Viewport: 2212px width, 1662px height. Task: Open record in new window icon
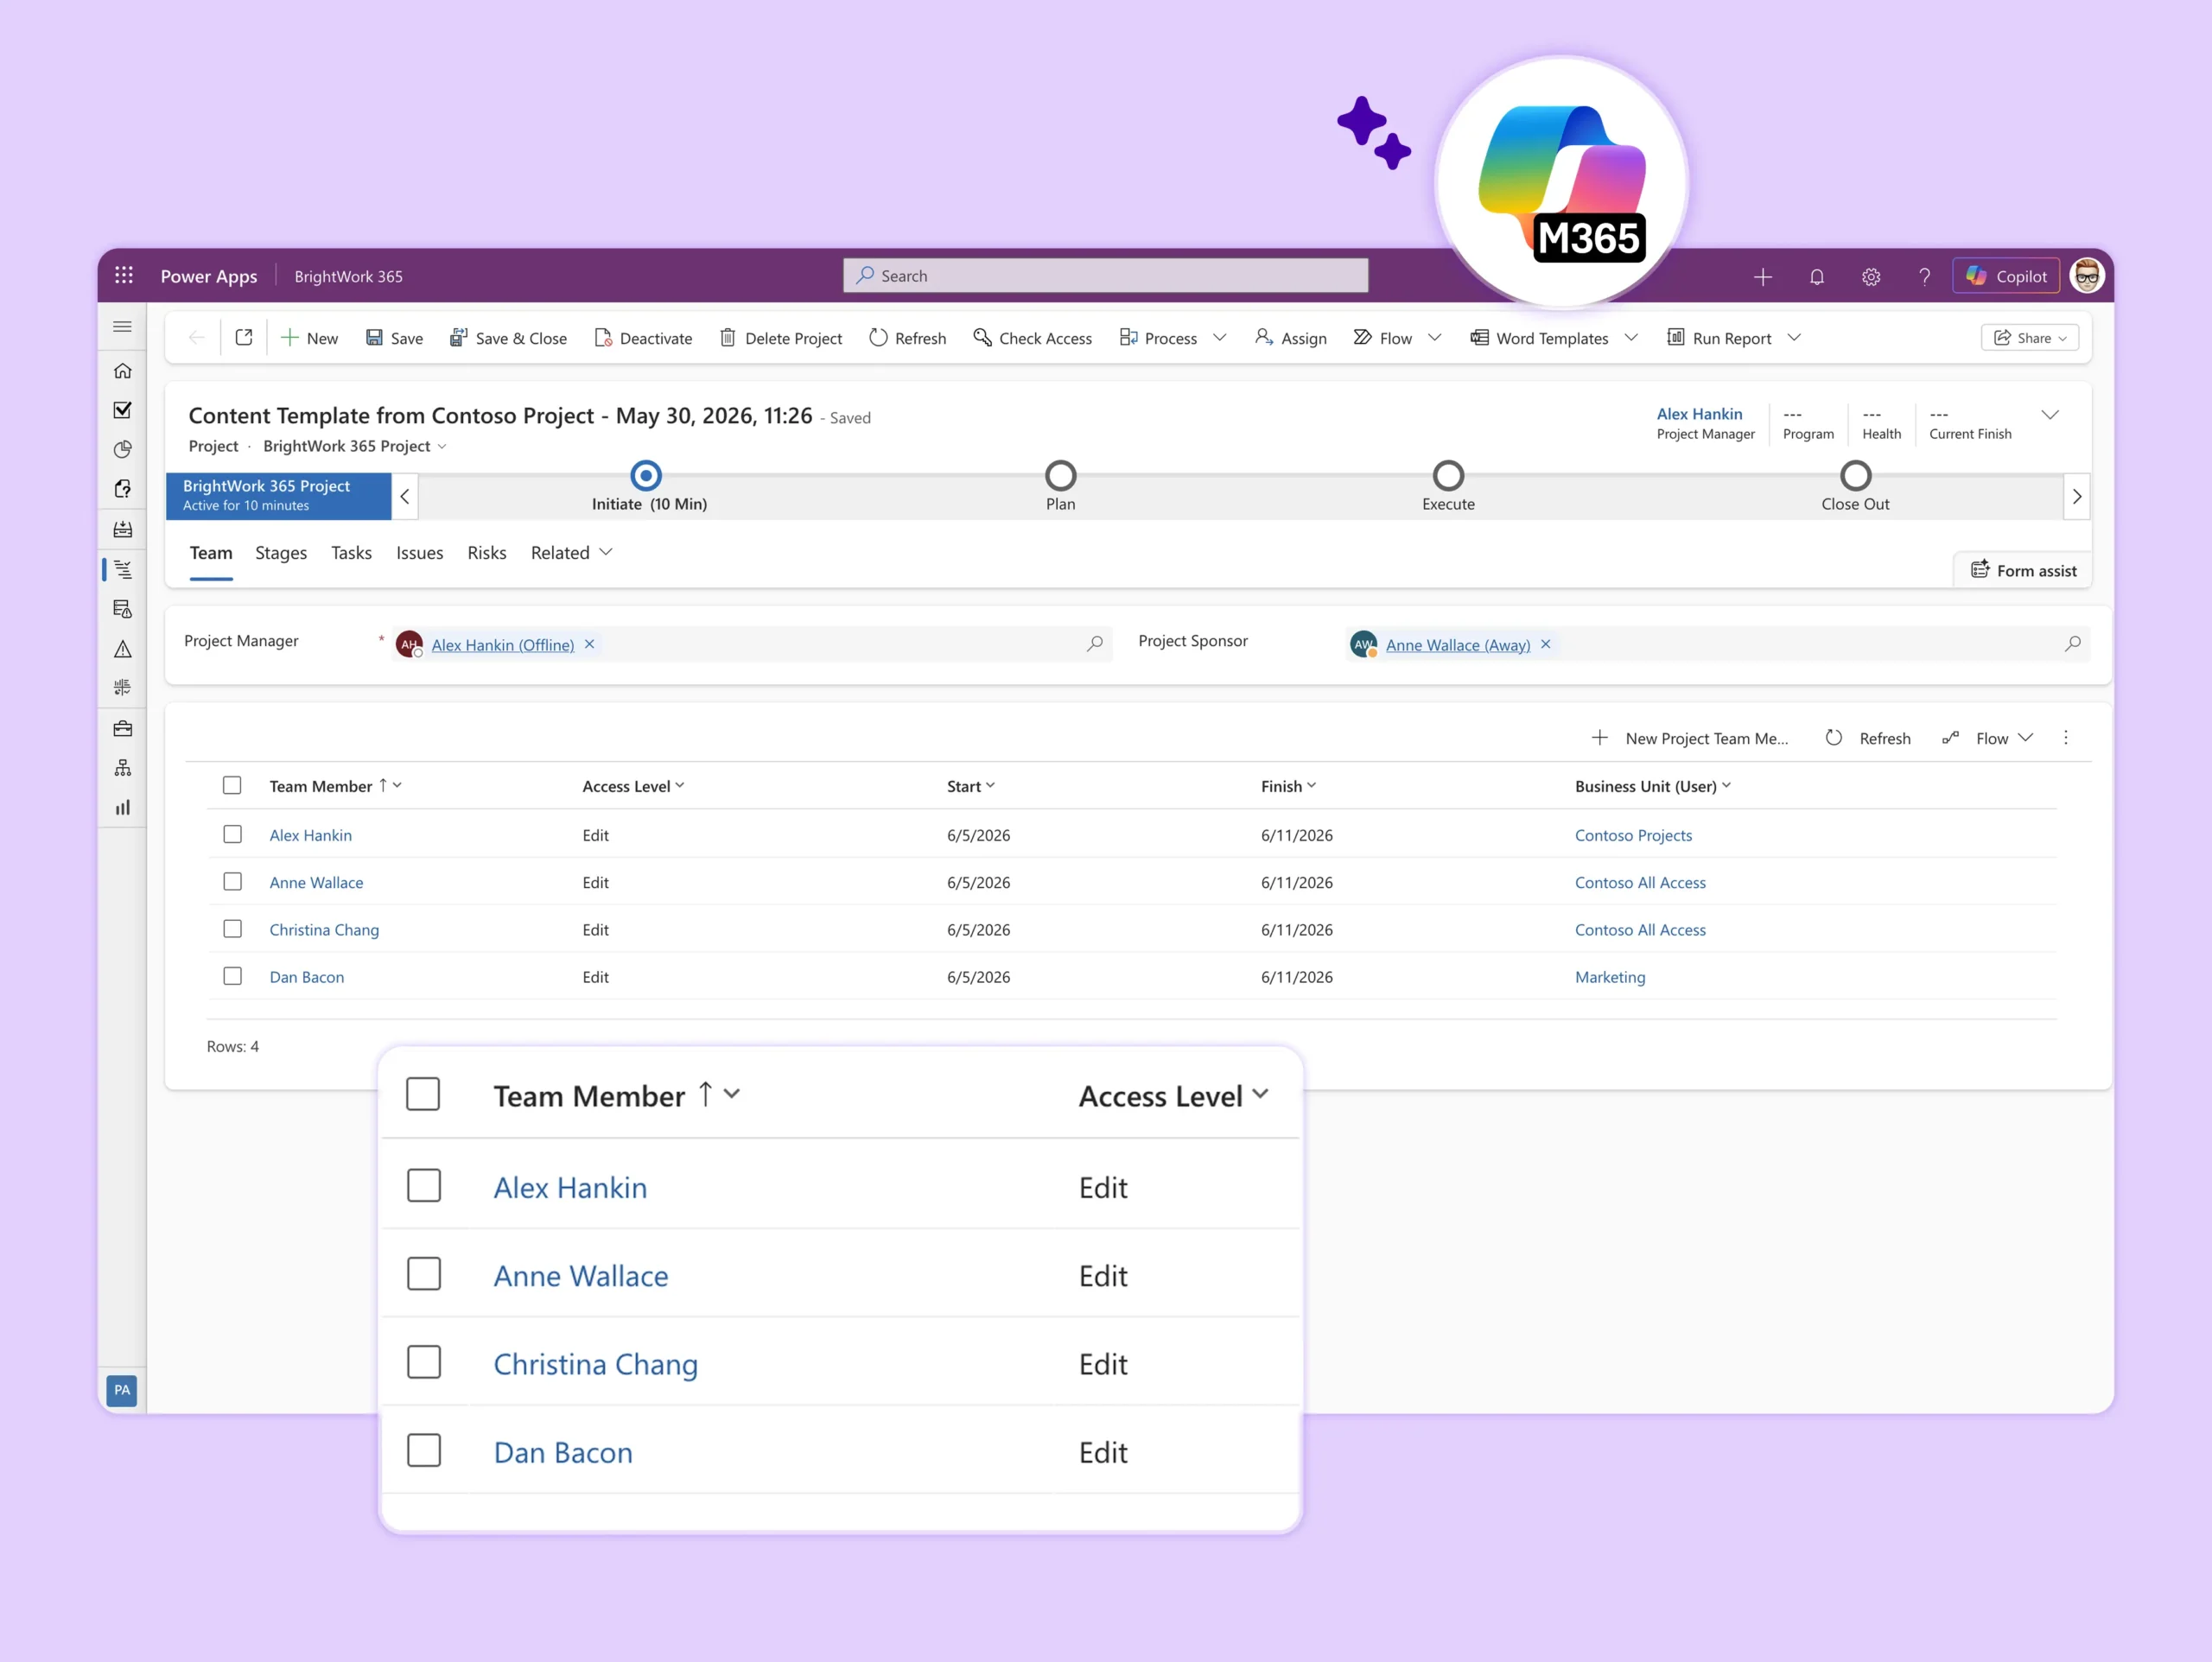[244, 338]
